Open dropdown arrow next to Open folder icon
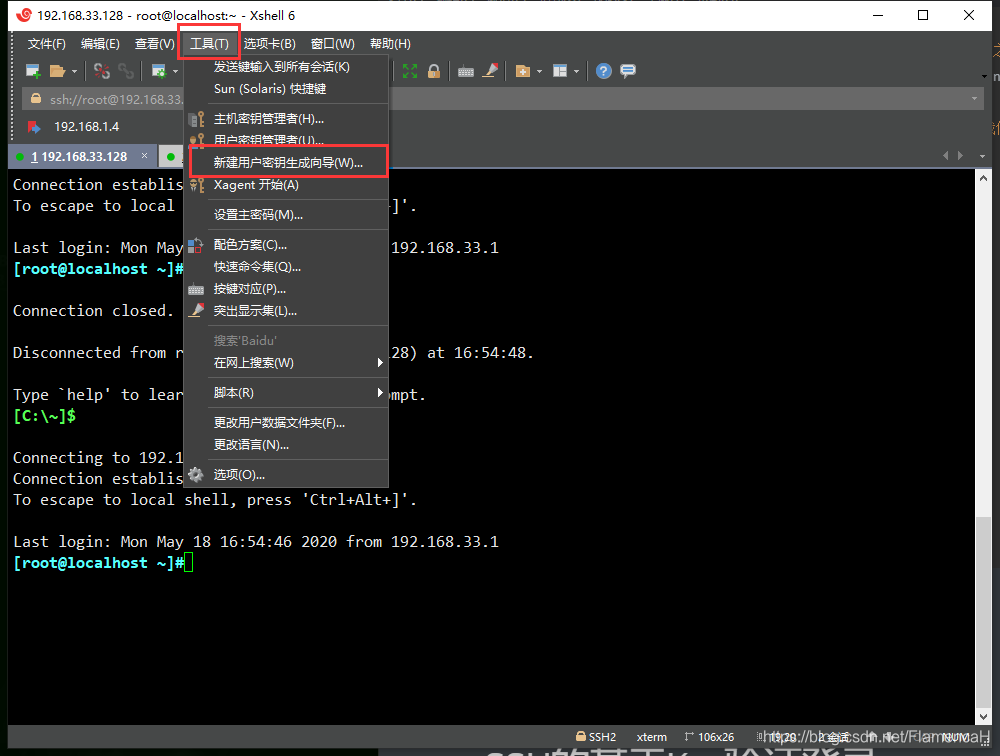The image size is (1000, 756). point(75,71)
